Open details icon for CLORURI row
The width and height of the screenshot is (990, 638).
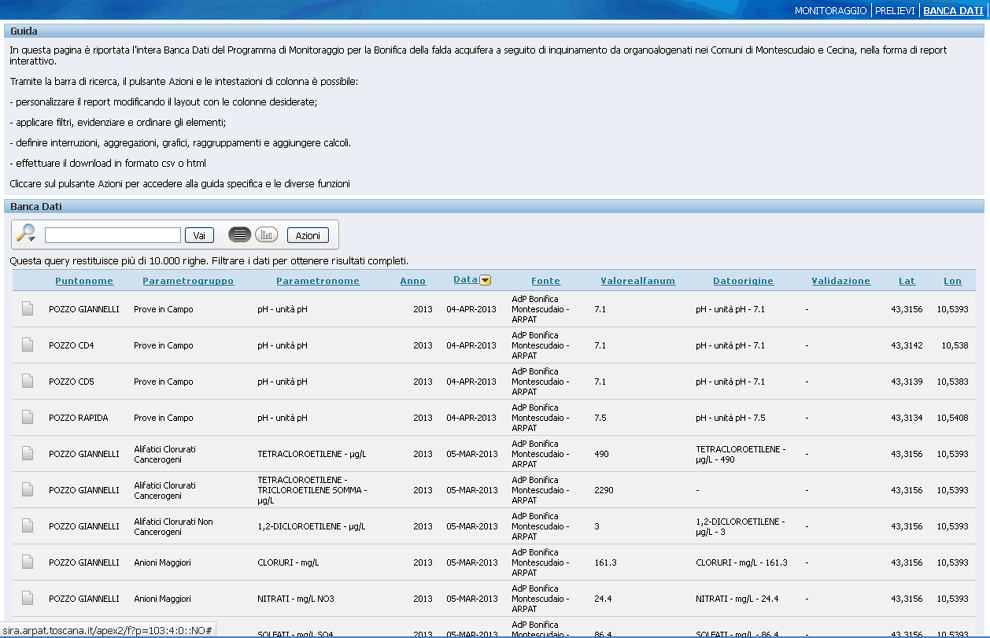pyautogui.click(x=28, y=562)
